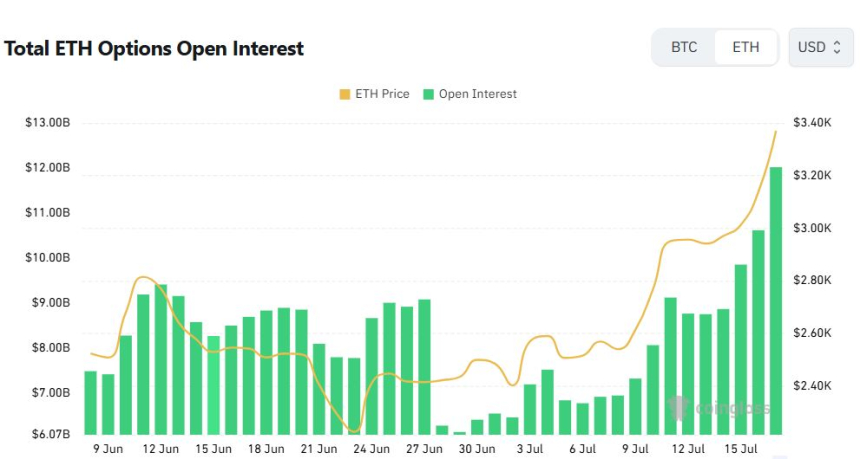860x459 pixels.
Task: Click the Total ETH Options Open Interest title
Action: (x=154, y=48)
